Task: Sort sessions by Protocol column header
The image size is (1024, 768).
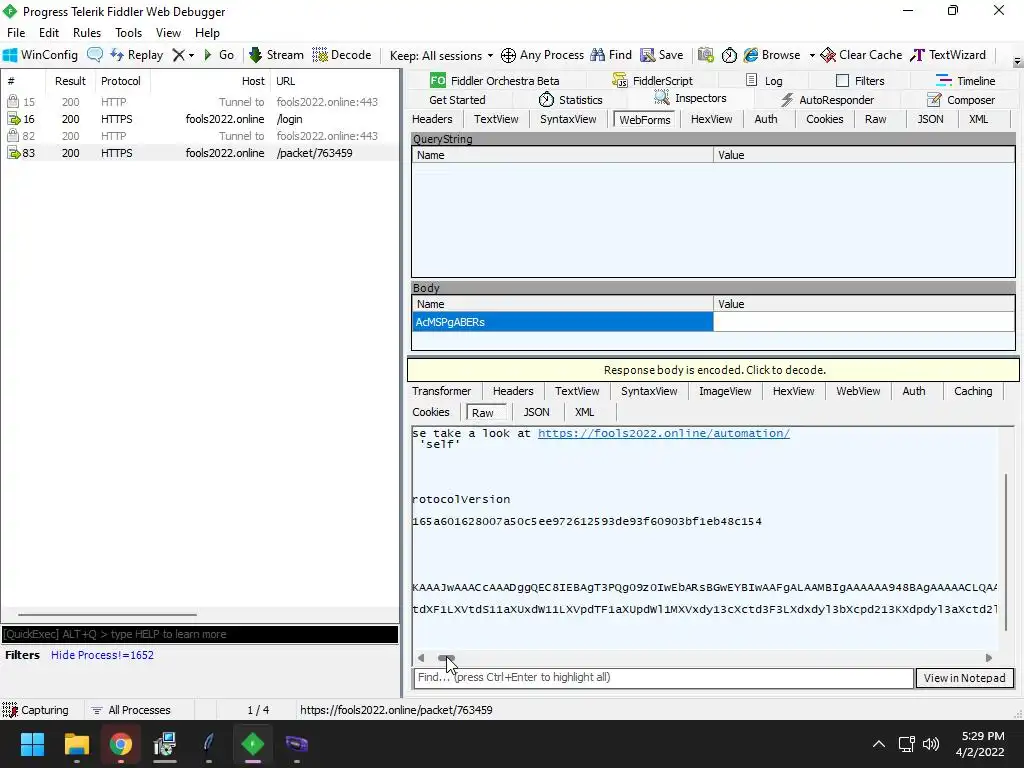Action: 121,81
